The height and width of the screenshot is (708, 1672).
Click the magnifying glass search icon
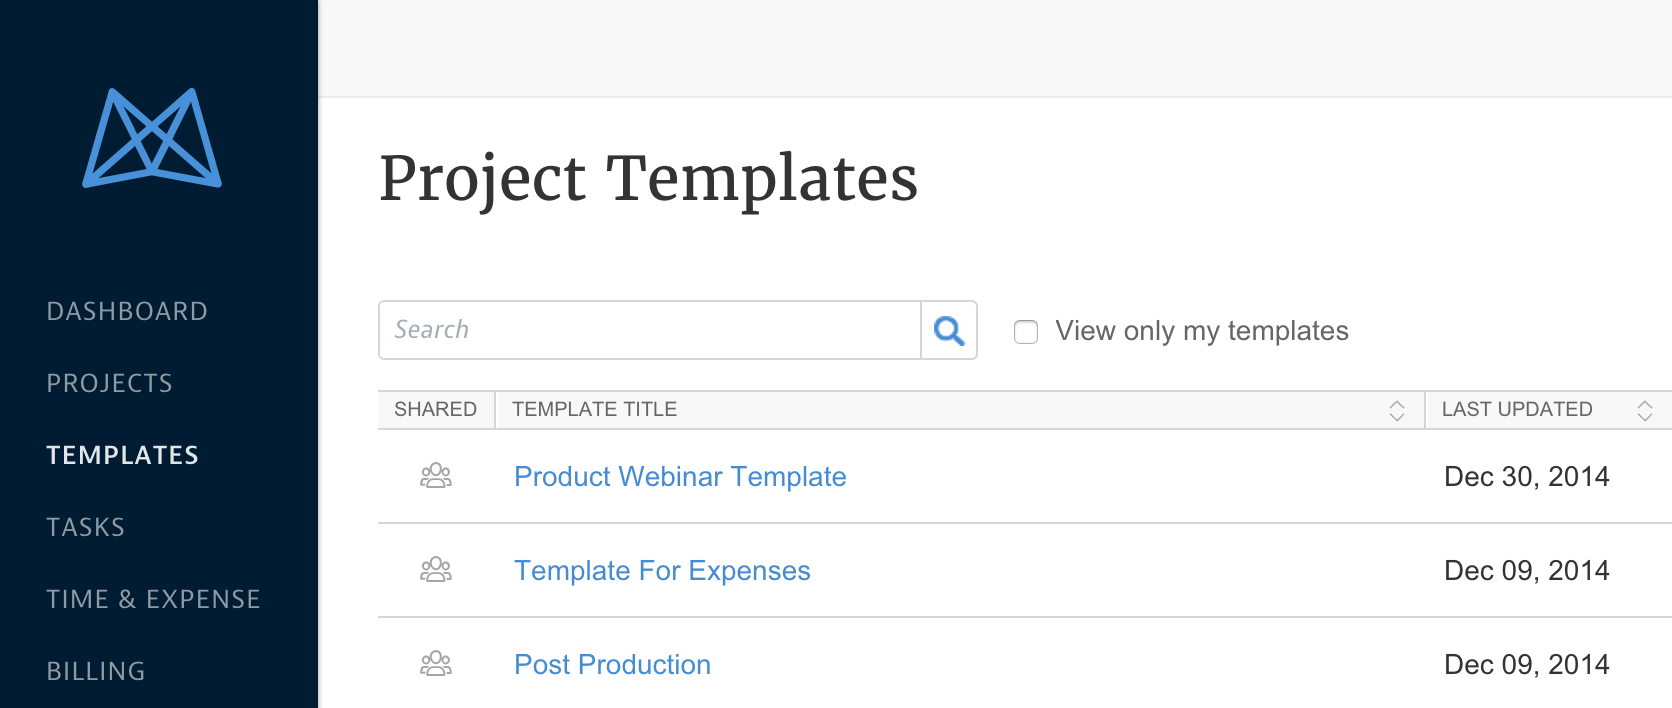(948, 330)
